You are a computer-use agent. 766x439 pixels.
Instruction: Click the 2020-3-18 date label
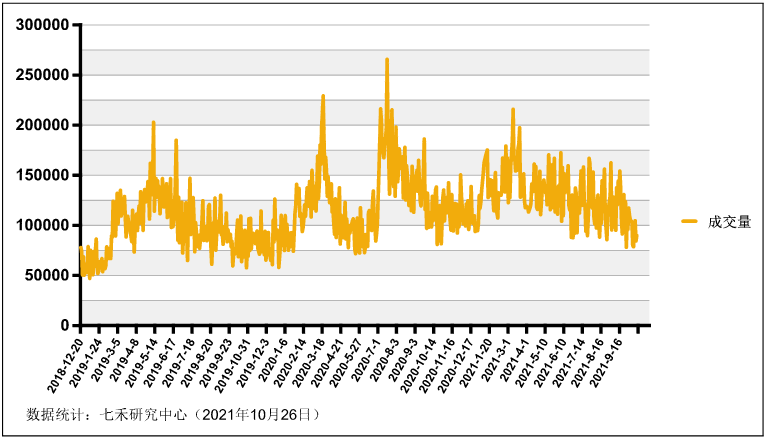point(309,362)
